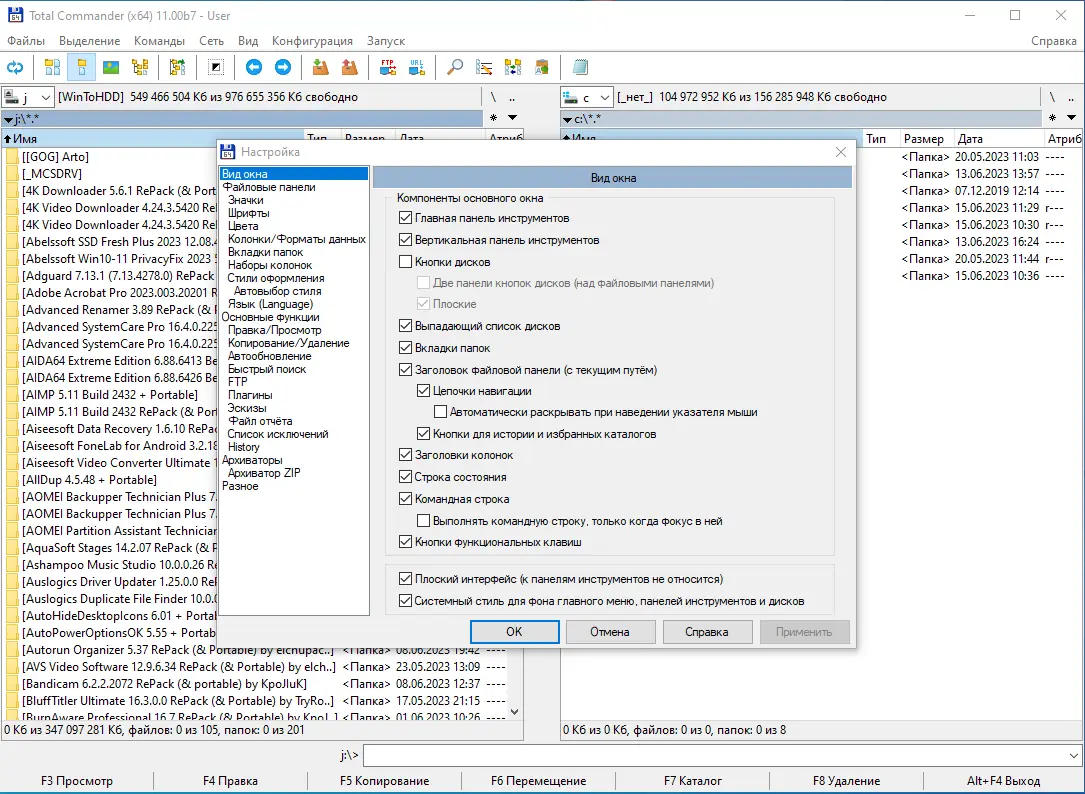Viewport: 1085px width, 794px height.
Task: Open right drive dropdown showing c
Action: tap(587, 98)
